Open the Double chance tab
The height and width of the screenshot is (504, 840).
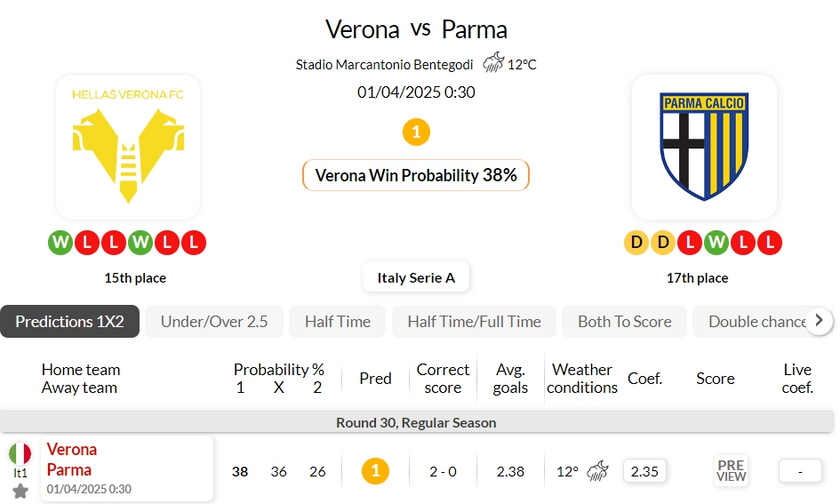pyautogui.click(x=756, y=321)
